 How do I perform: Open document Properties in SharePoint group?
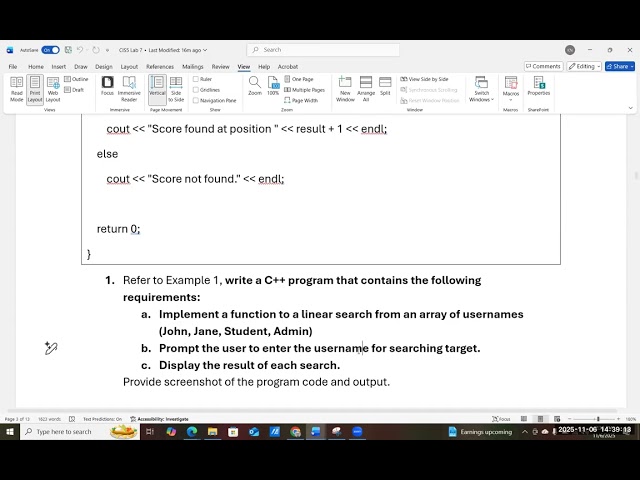coord(538,86)
